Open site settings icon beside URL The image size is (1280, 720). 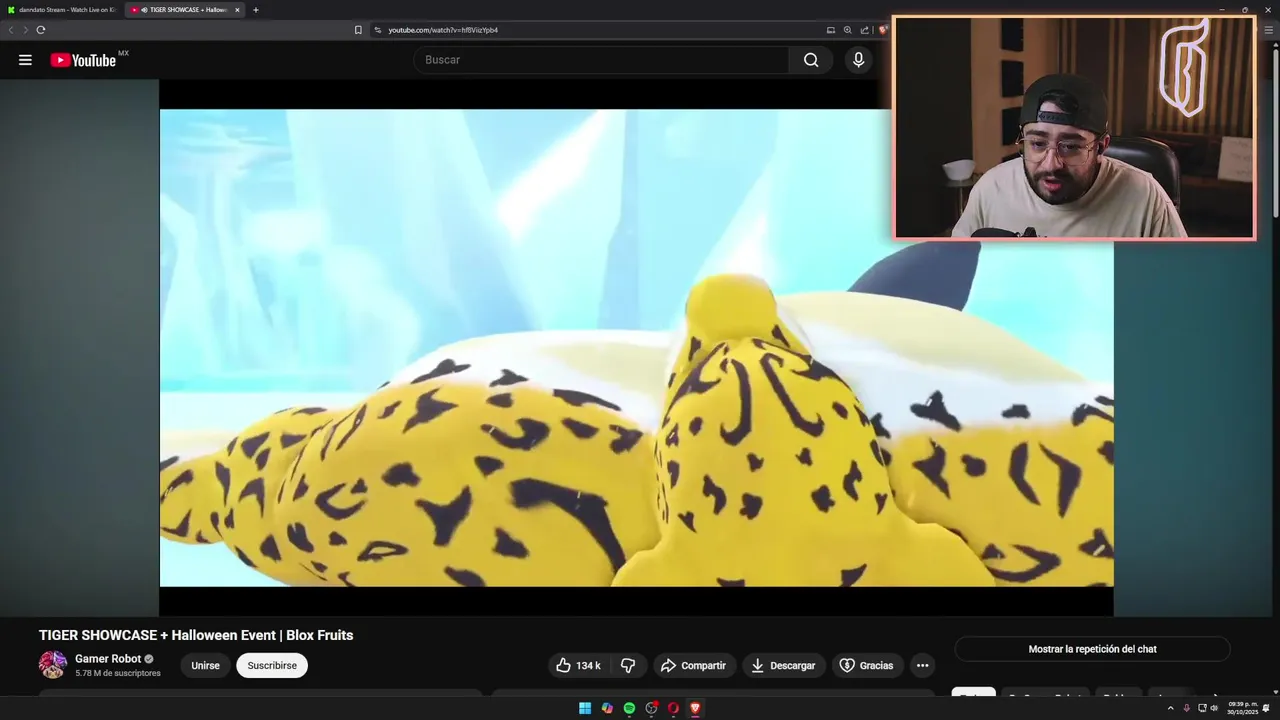pos(378,30)
